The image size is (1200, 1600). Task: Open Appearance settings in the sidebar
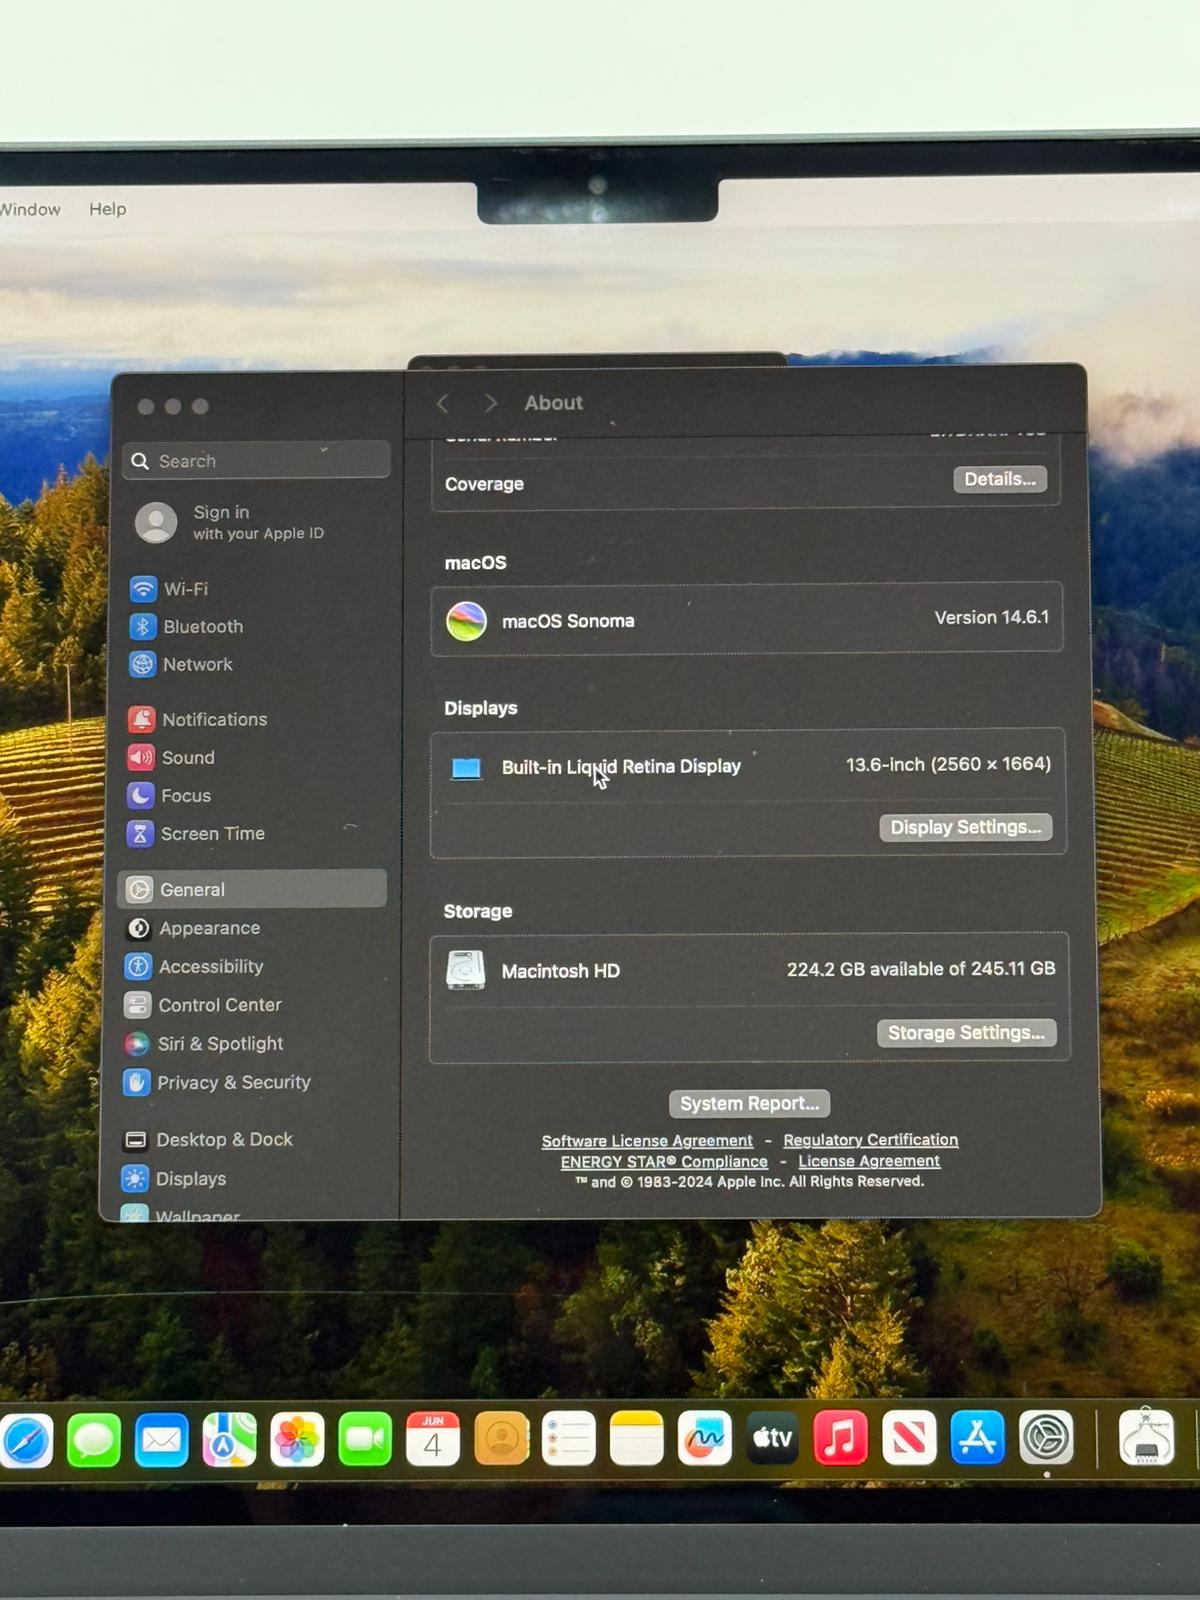click(x=193, y=928)
